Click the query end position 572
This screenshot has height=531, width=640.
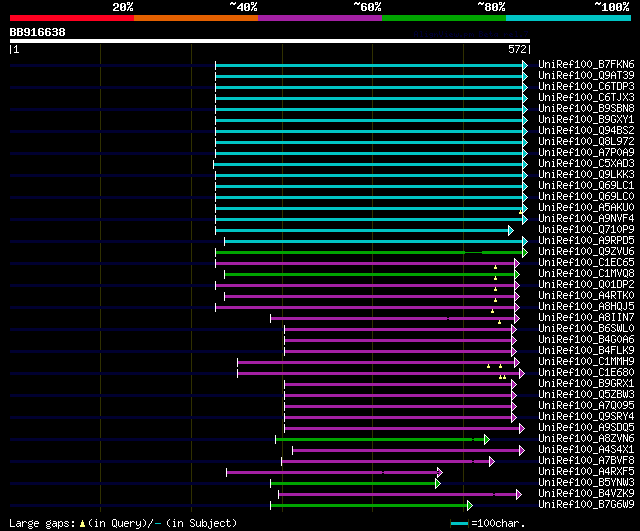518,49
